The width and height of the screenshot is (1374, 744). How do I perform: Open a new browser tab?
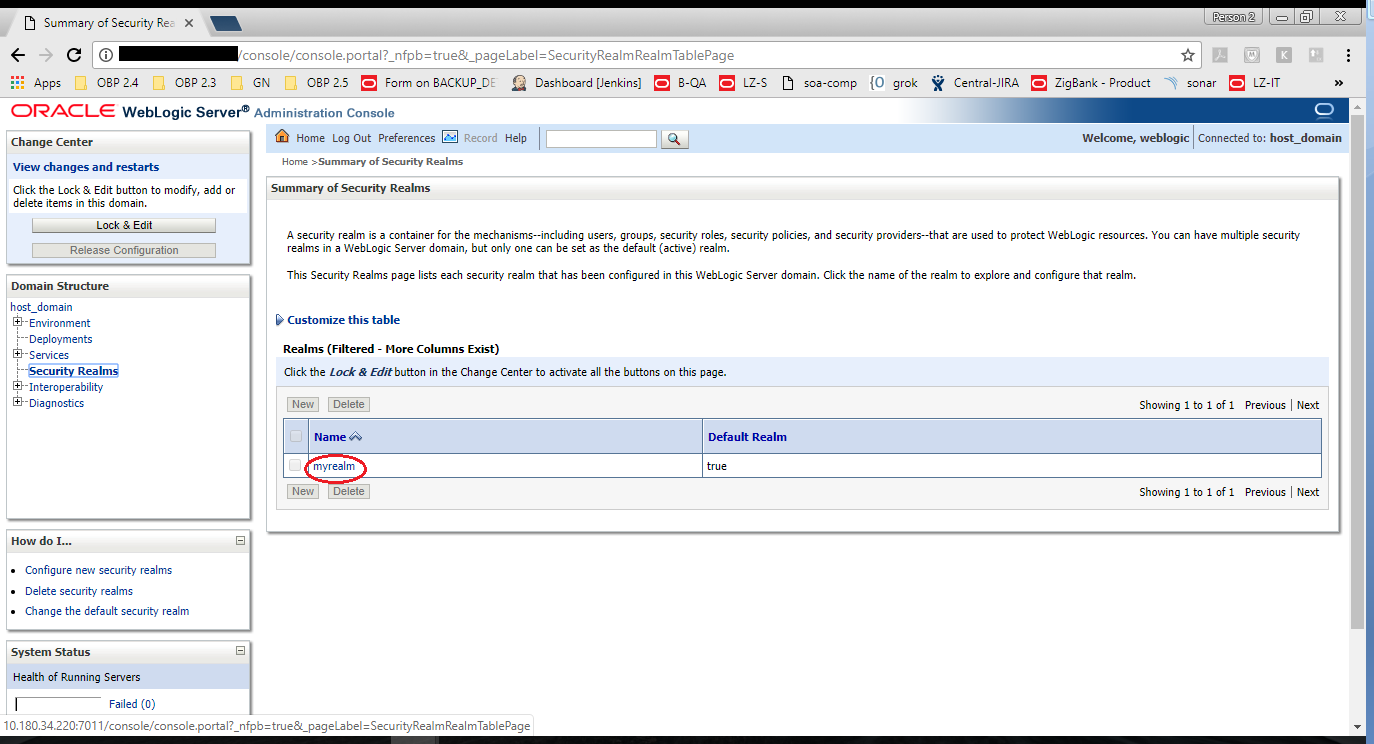[x=226, y=23]
